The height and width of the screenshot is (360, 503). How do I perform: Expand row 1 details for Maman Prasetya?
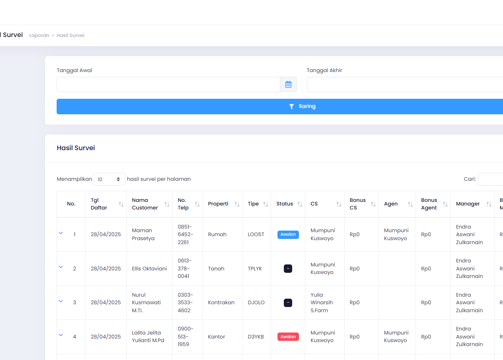click(61, 233)
